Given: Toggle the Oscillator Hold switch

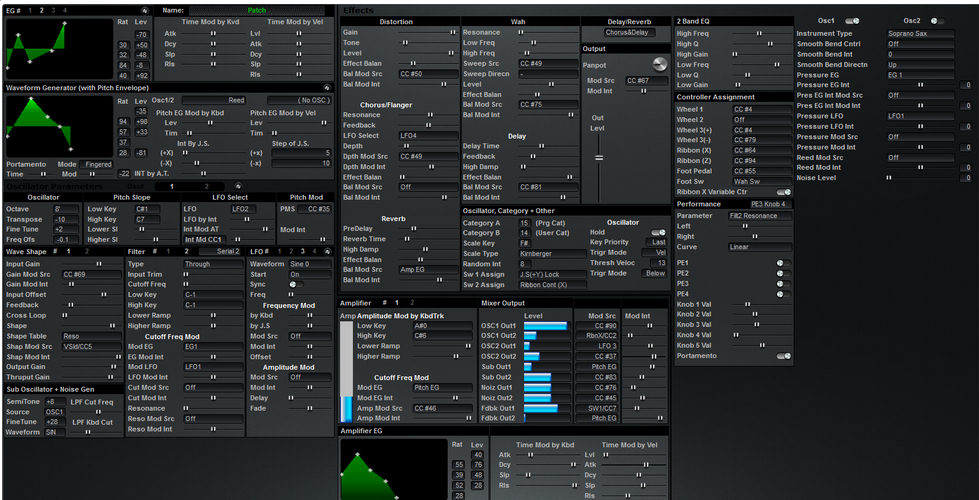Looking at the screenshot, I should pyautogui.click(x=658, y=232).
